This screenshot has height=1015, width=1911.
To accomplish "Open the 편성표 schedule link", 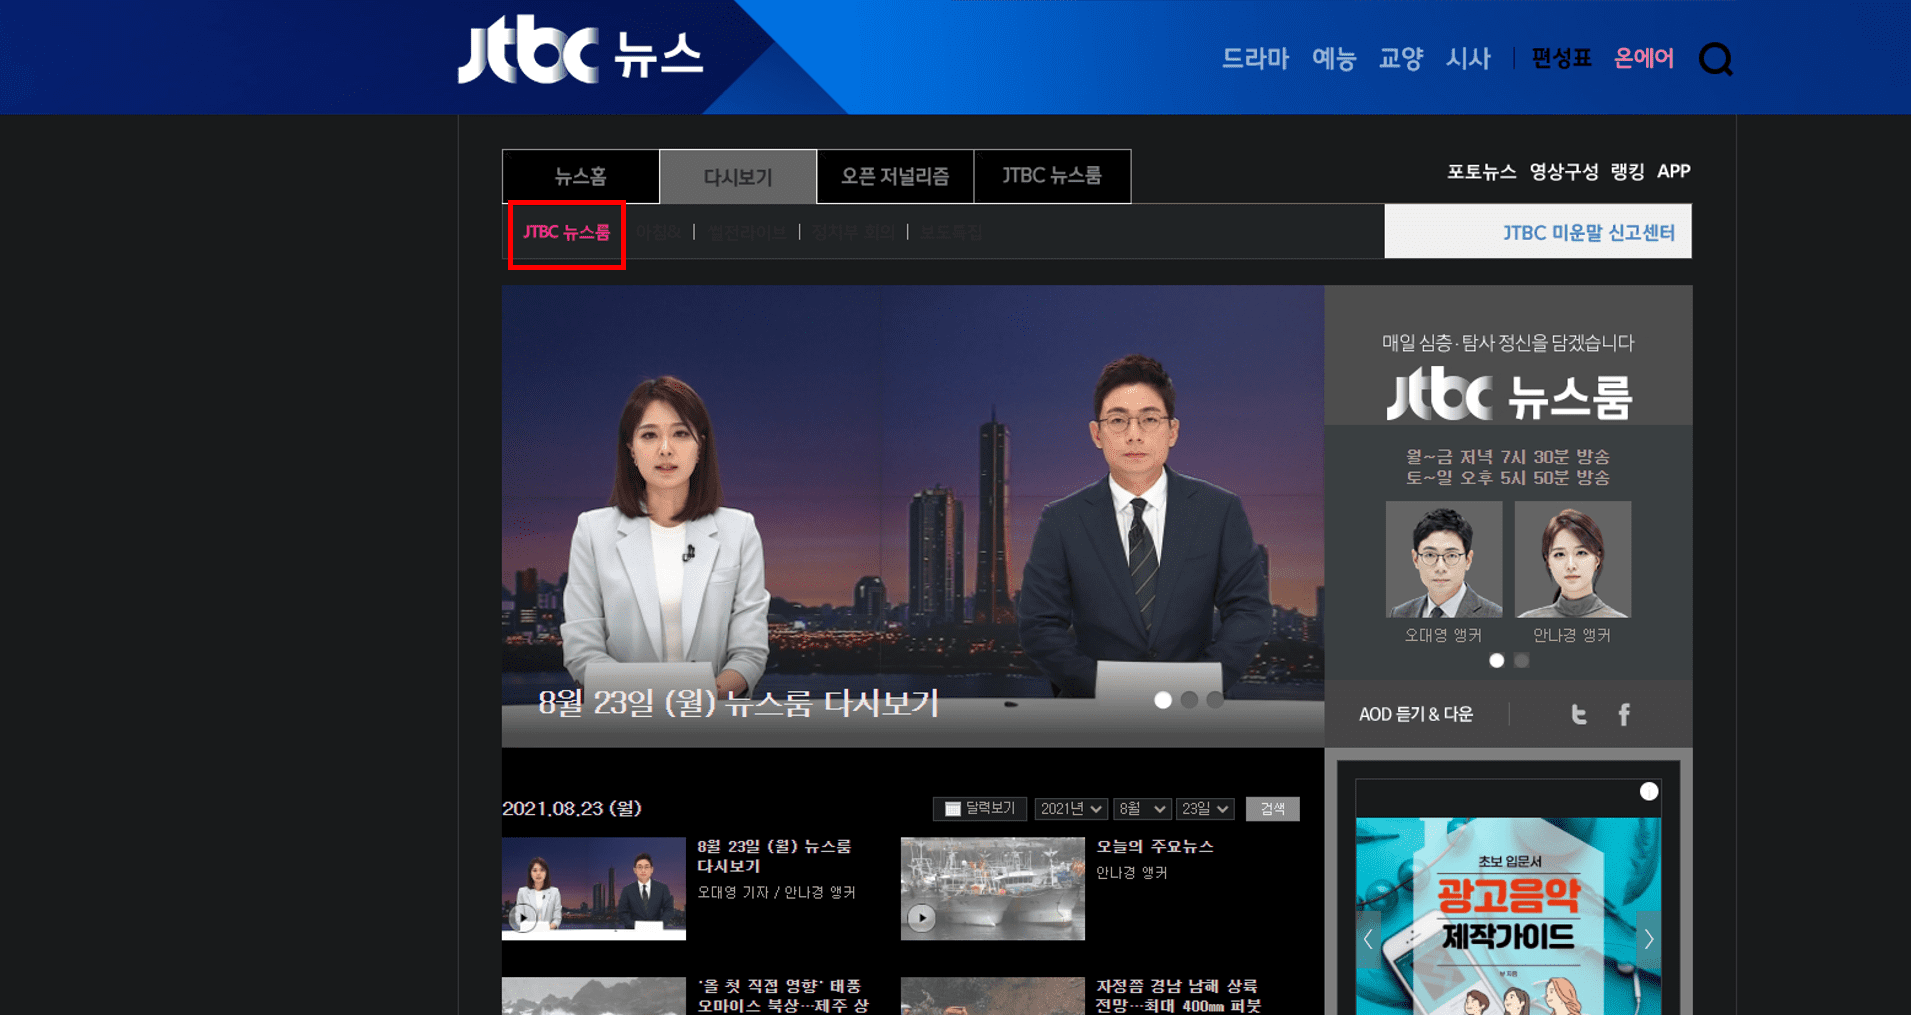I will (1560, 58).
